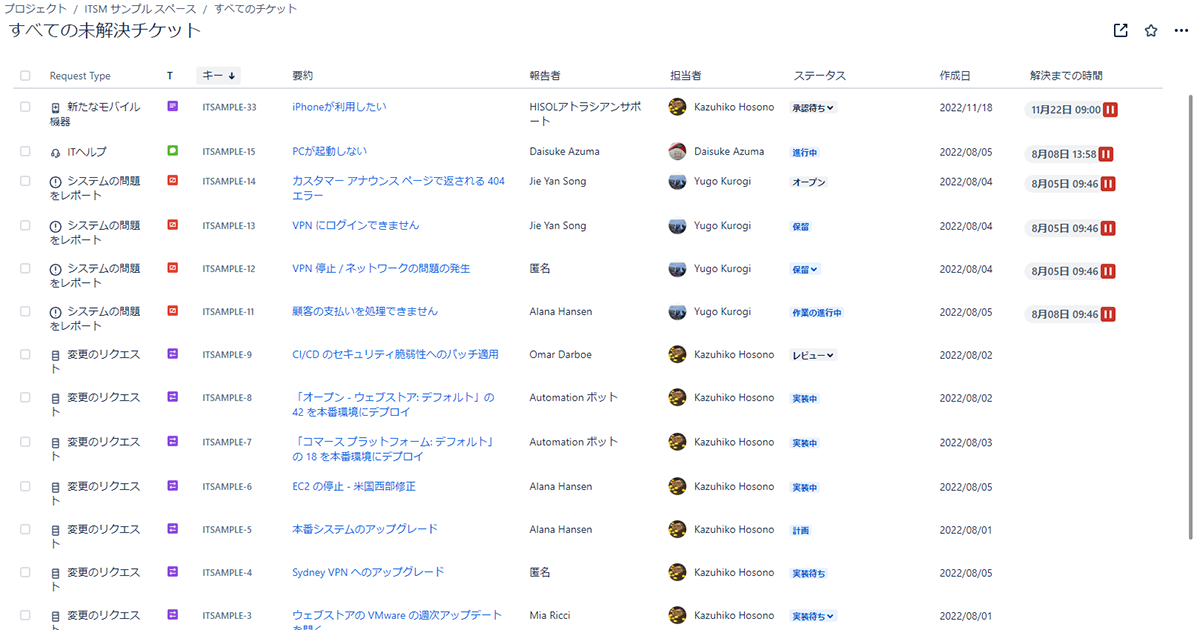Select the checkbox for the ITSAMPLE-9 row
This screenshot has height=630, width=1200.
point(25,354)
